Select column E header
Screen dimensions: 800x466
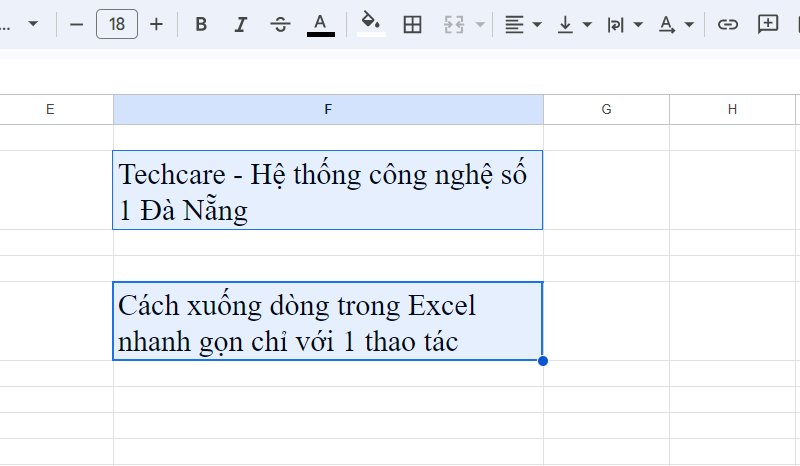coord(50,109)
